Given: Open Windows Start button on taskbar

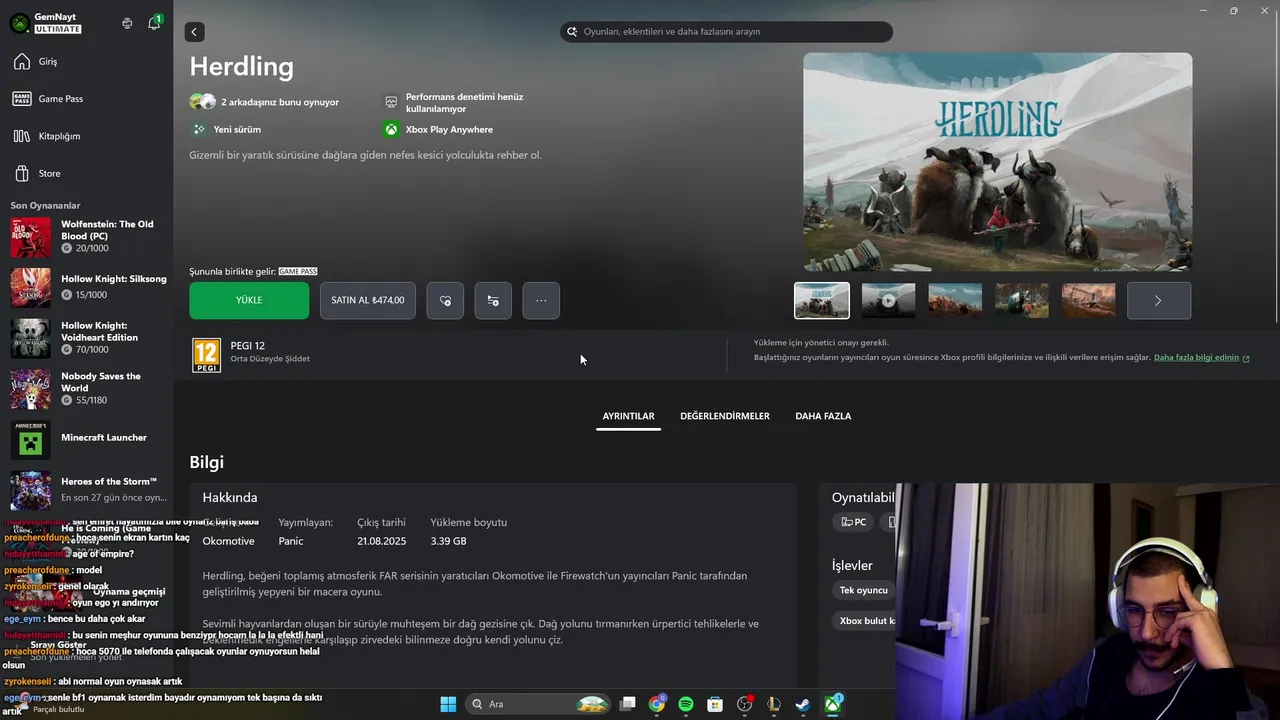Looking at the screenshot, I should click(448, 704).
